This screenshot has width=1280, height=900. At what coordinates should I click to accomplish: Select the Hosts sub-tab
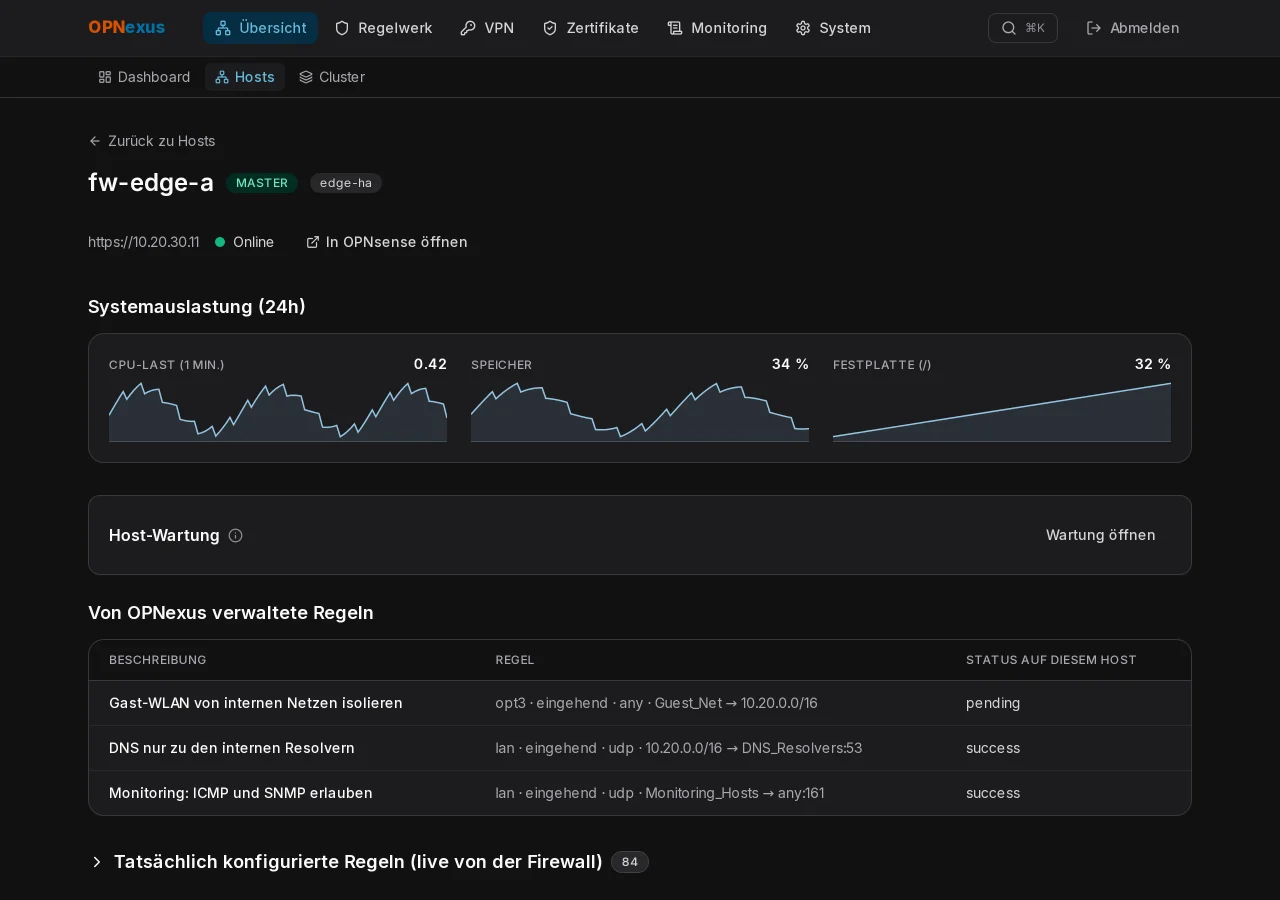[x=245, y=77]
